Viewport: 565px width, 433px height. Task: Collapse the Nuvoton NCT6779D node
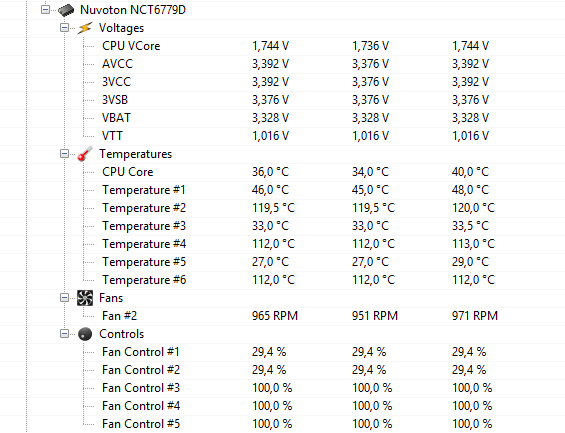[45, 10]
